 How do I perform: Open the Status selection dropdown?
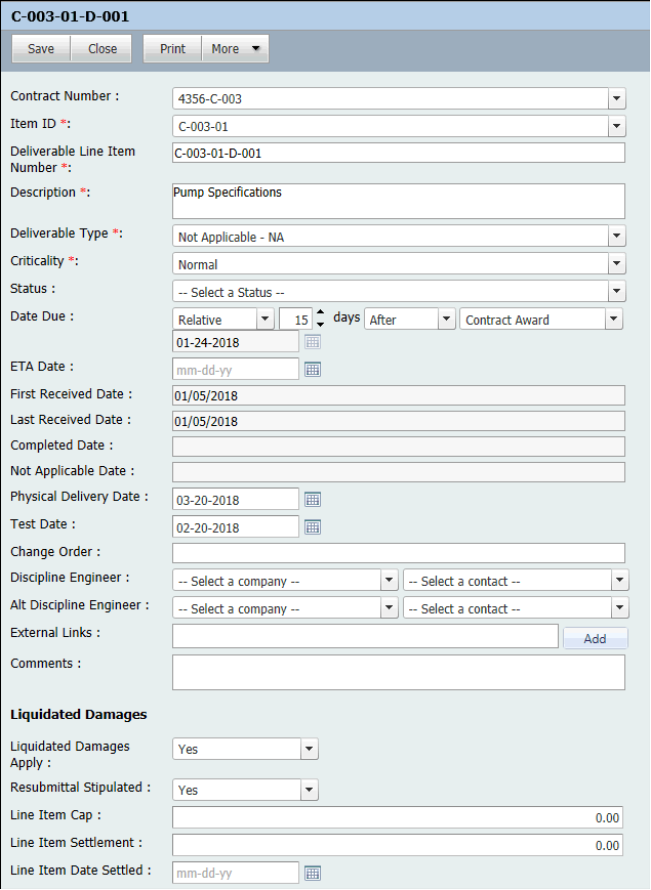click(x=617, y=290)
